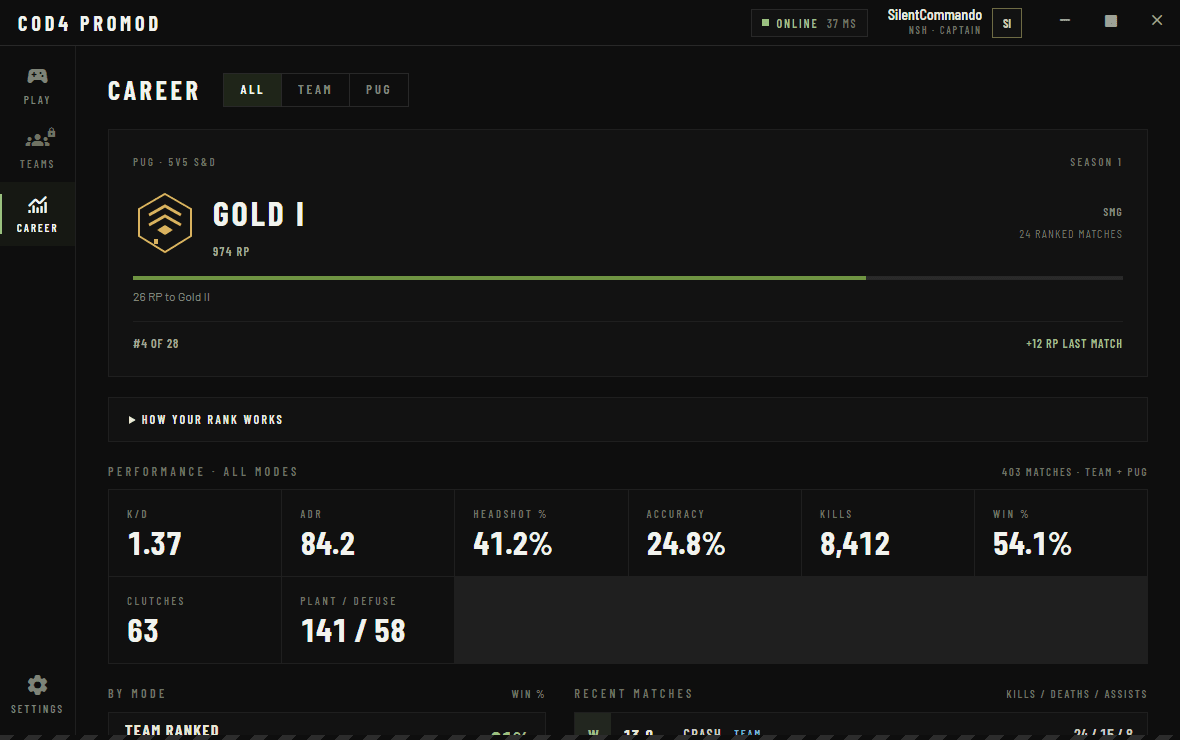Click the Kills 8,412 value

click(855, 544)
